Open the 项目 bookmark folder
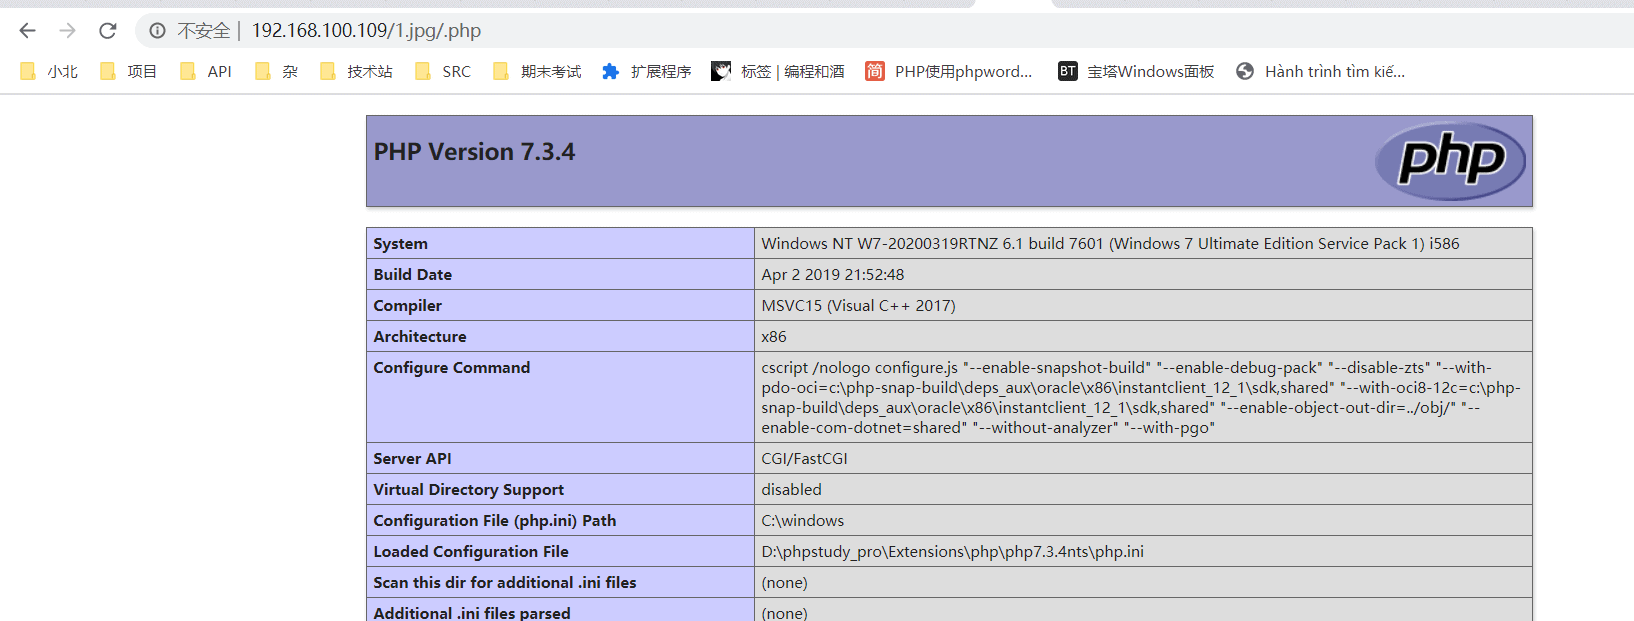This screenshot has width=1634, height=621. (x=129, y=71)
